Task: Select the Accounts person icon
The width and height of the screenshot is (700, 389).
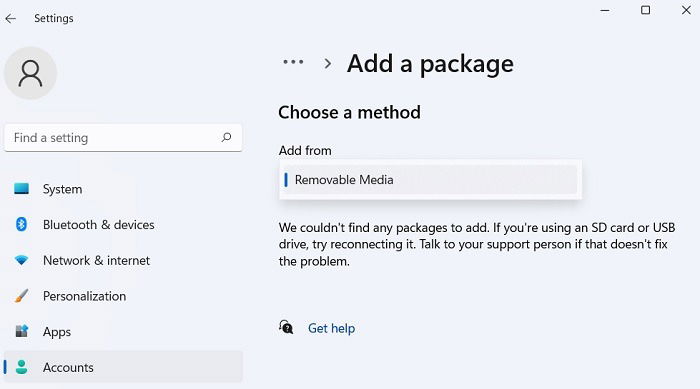Action: [21, 367]
